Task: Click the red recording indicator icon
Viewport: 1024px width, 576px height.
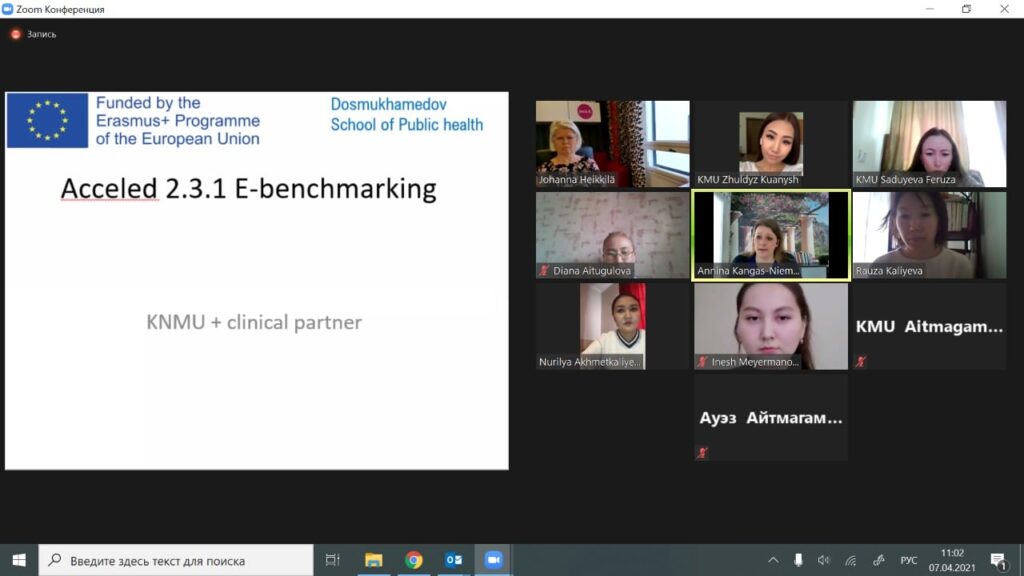Action: [x=15, y=34]
